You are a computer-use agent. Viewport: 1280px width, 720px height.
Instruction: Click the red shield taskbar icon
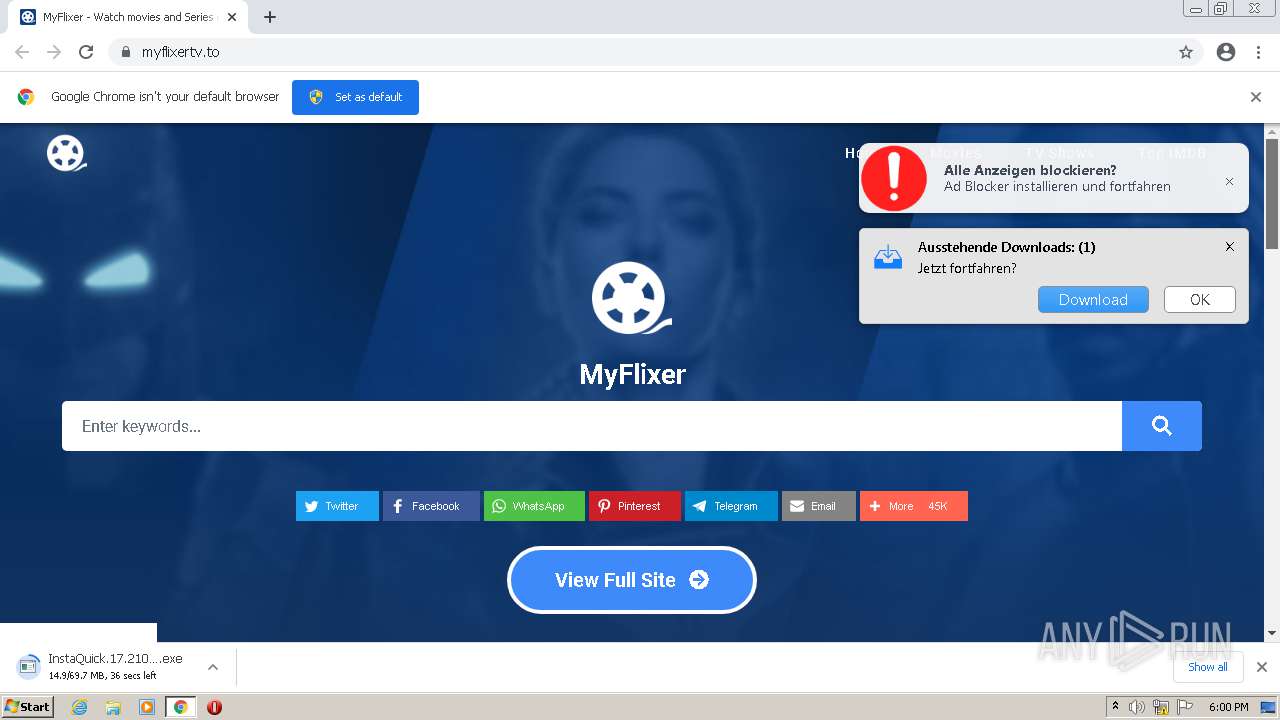tap(214, 707)
